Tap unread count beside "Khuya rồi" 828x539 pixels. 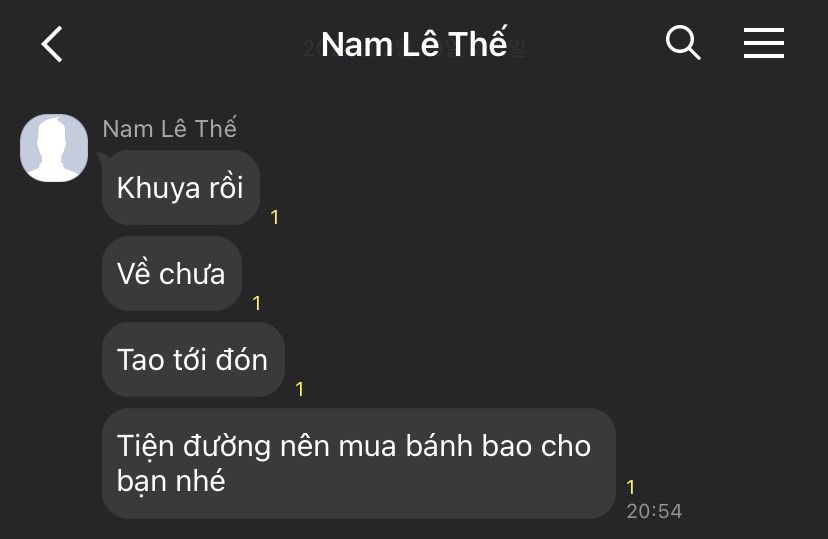point(275,217)
